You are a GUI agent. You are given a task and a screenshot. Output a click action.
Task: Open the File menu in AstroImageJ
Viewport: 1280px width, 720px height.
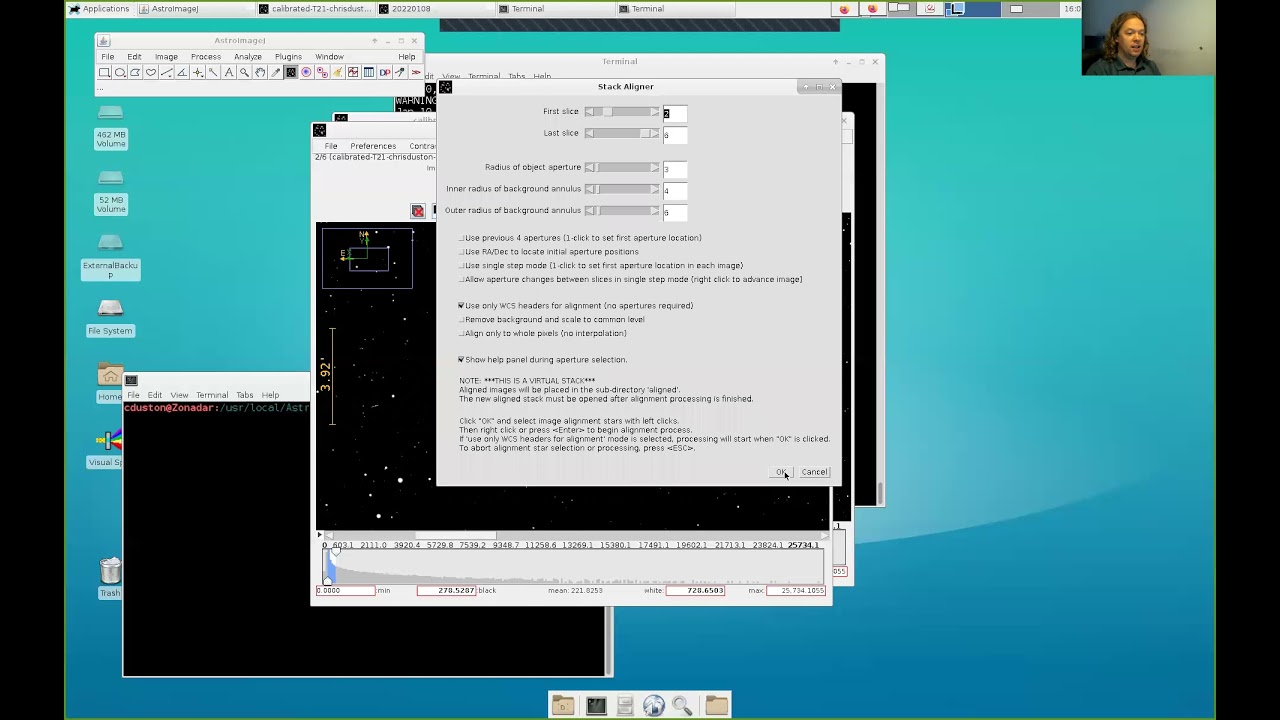point(107,57)
